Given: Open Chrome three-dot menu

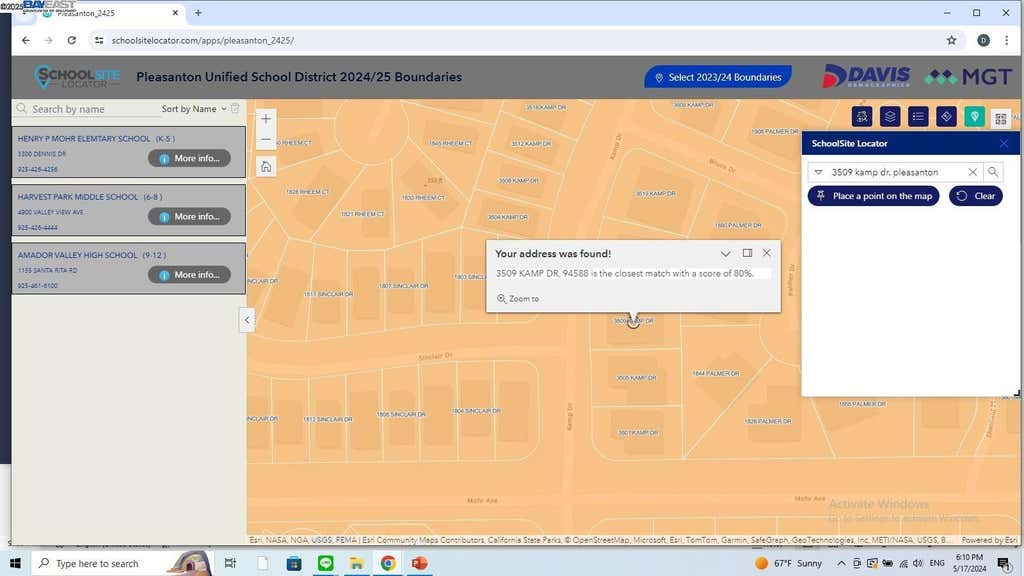Looking at the screenshot, I should [x=1006, y=40].
